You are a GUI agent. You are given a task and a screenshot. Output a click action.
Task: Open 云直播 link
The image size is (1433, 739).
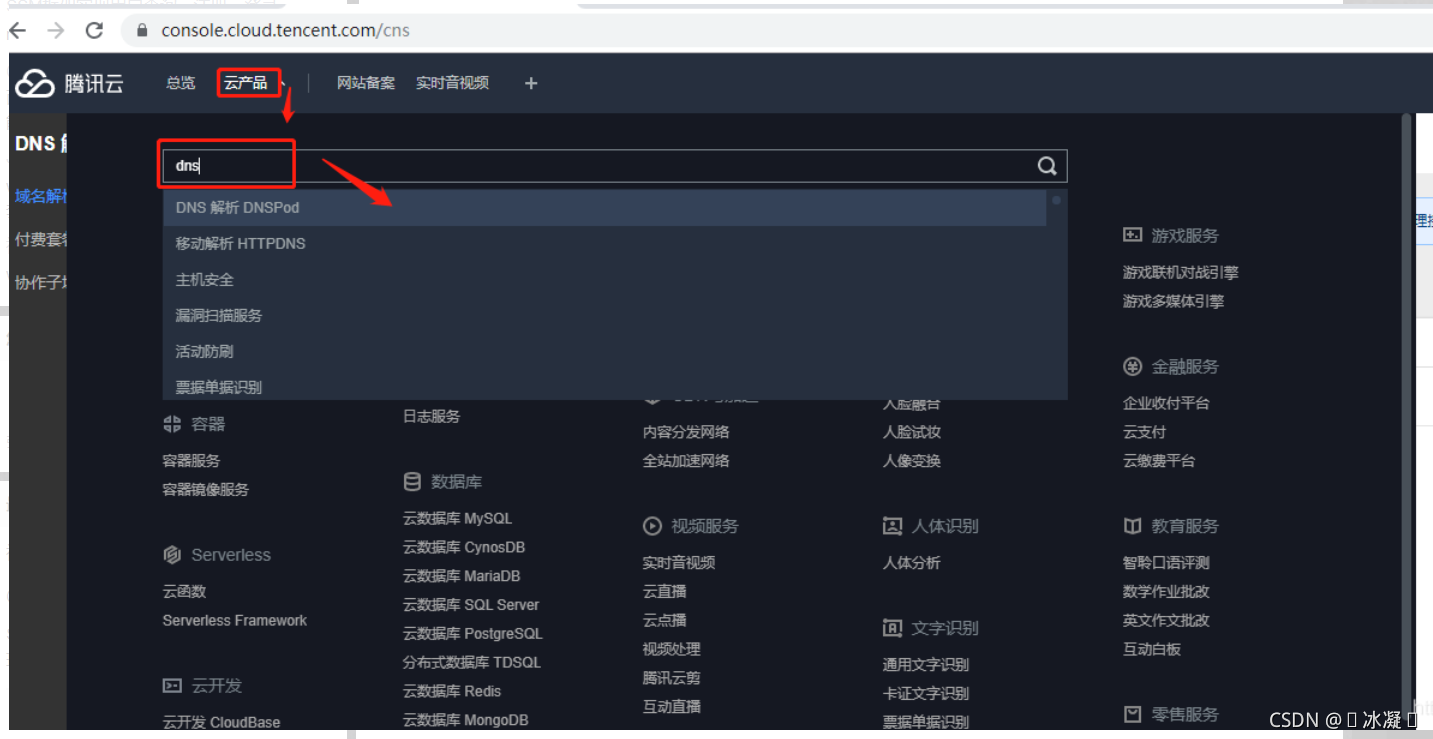tap(664, 592)
